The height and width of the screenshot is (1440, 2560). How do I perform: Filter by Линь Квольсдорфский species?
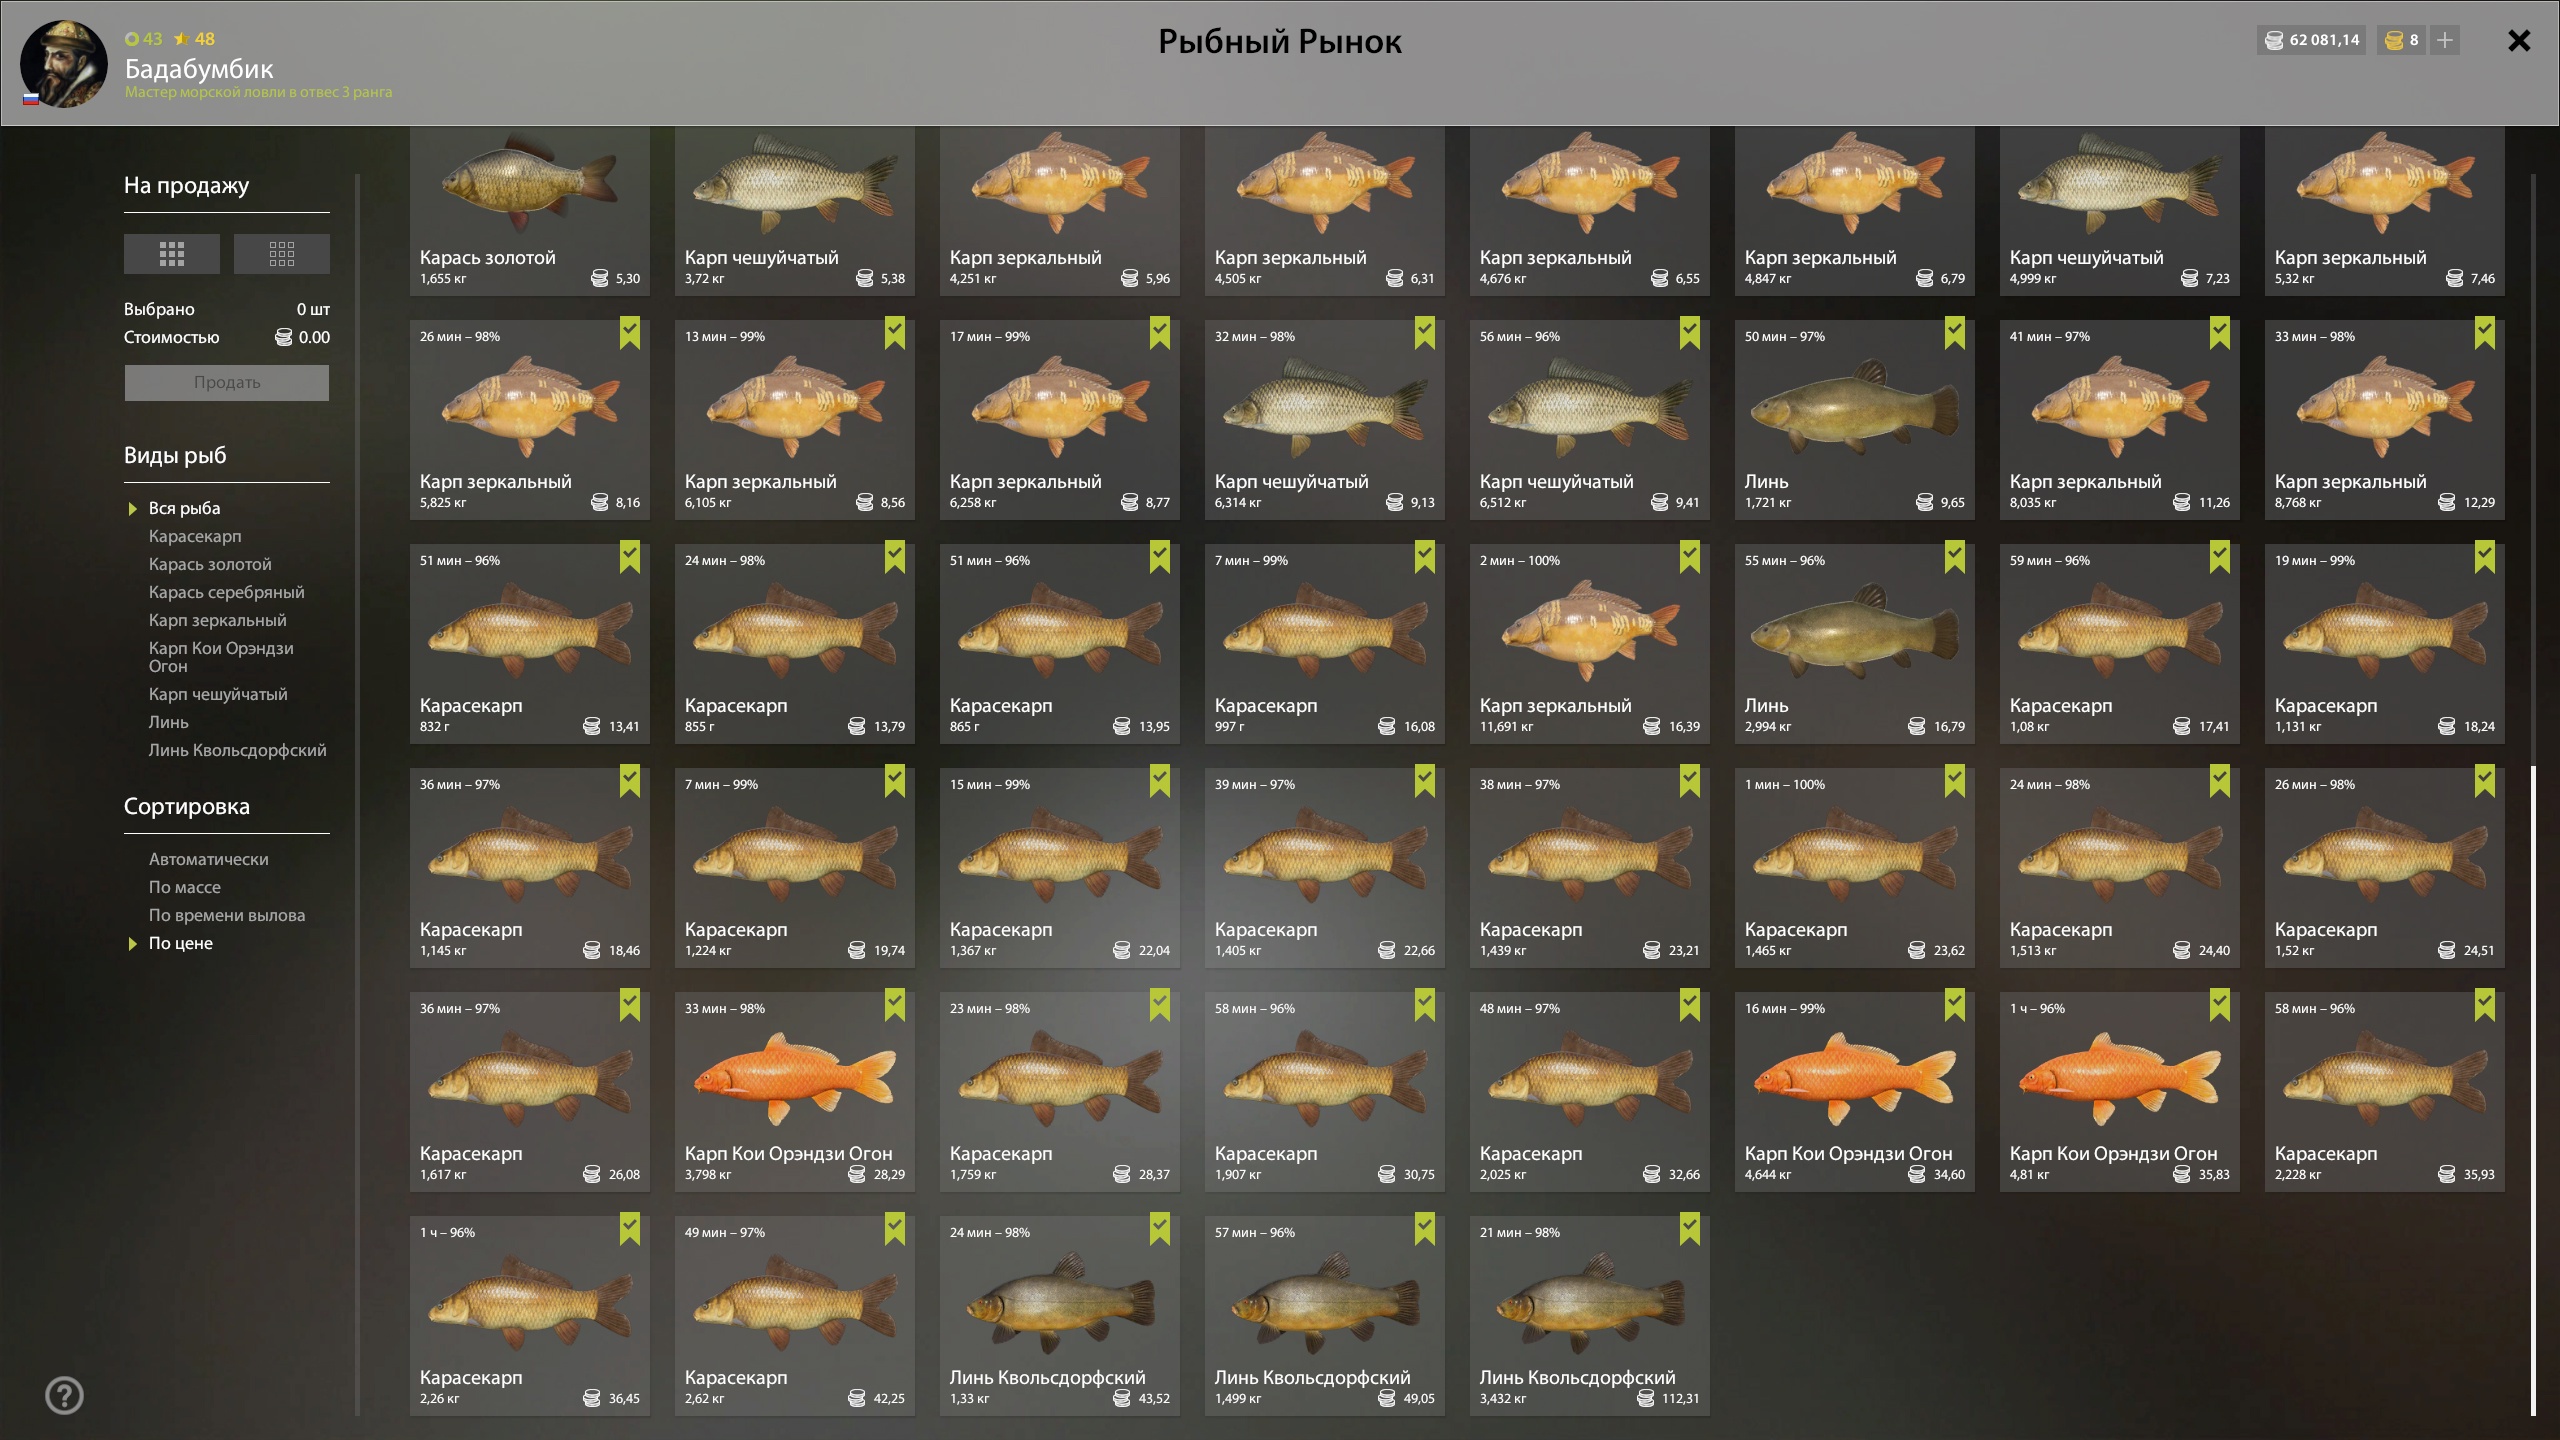(x=238, y=750)
